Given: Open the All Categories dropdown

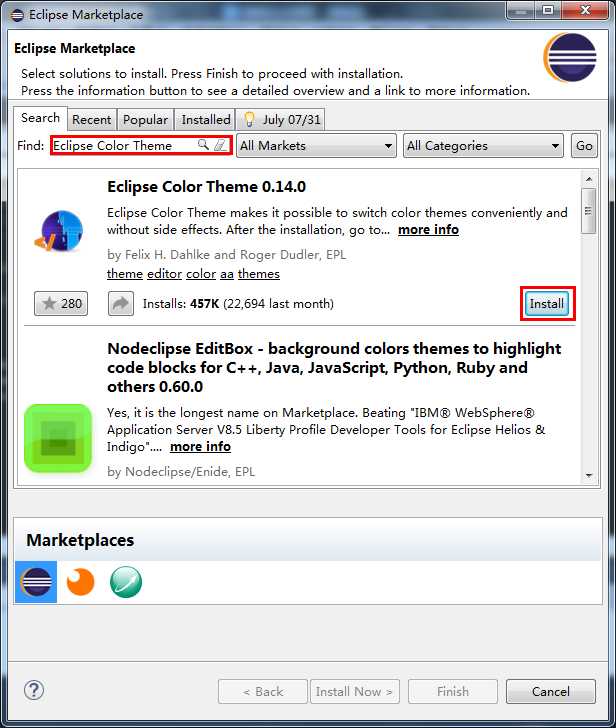Looking at the screenshot, I should (483, 146).
